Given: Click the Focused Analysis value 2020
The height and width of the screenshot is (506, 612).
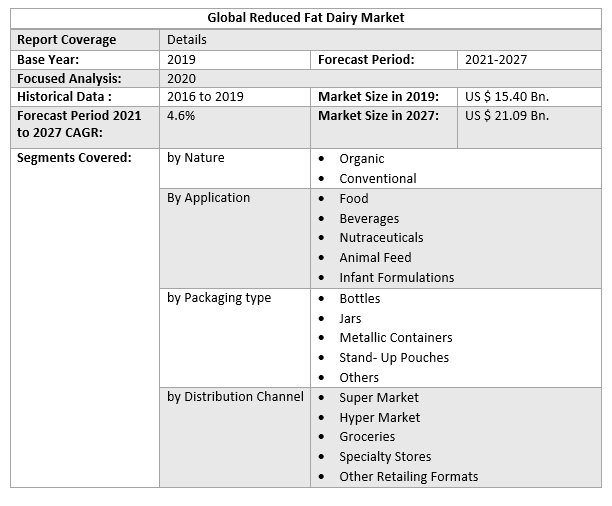Looking at the screenshot, I should [x=181, y=78].
